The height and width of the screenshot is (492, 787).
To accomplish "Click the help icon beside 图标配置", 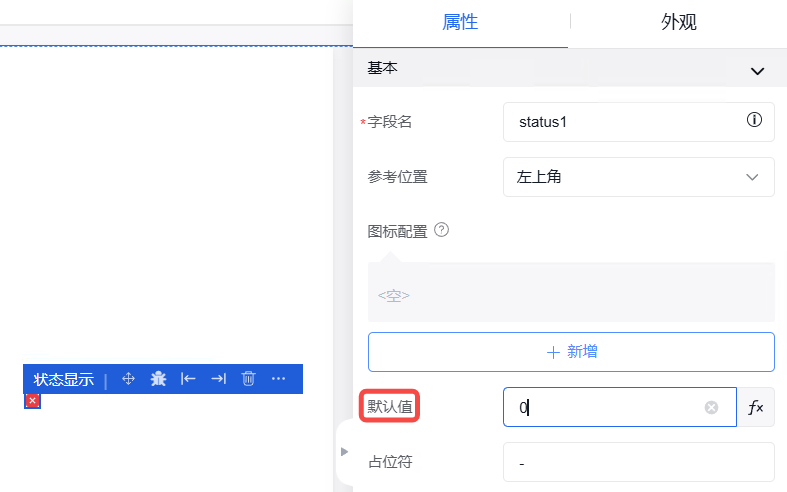I will pyautogui.click(x=441, y=230).
